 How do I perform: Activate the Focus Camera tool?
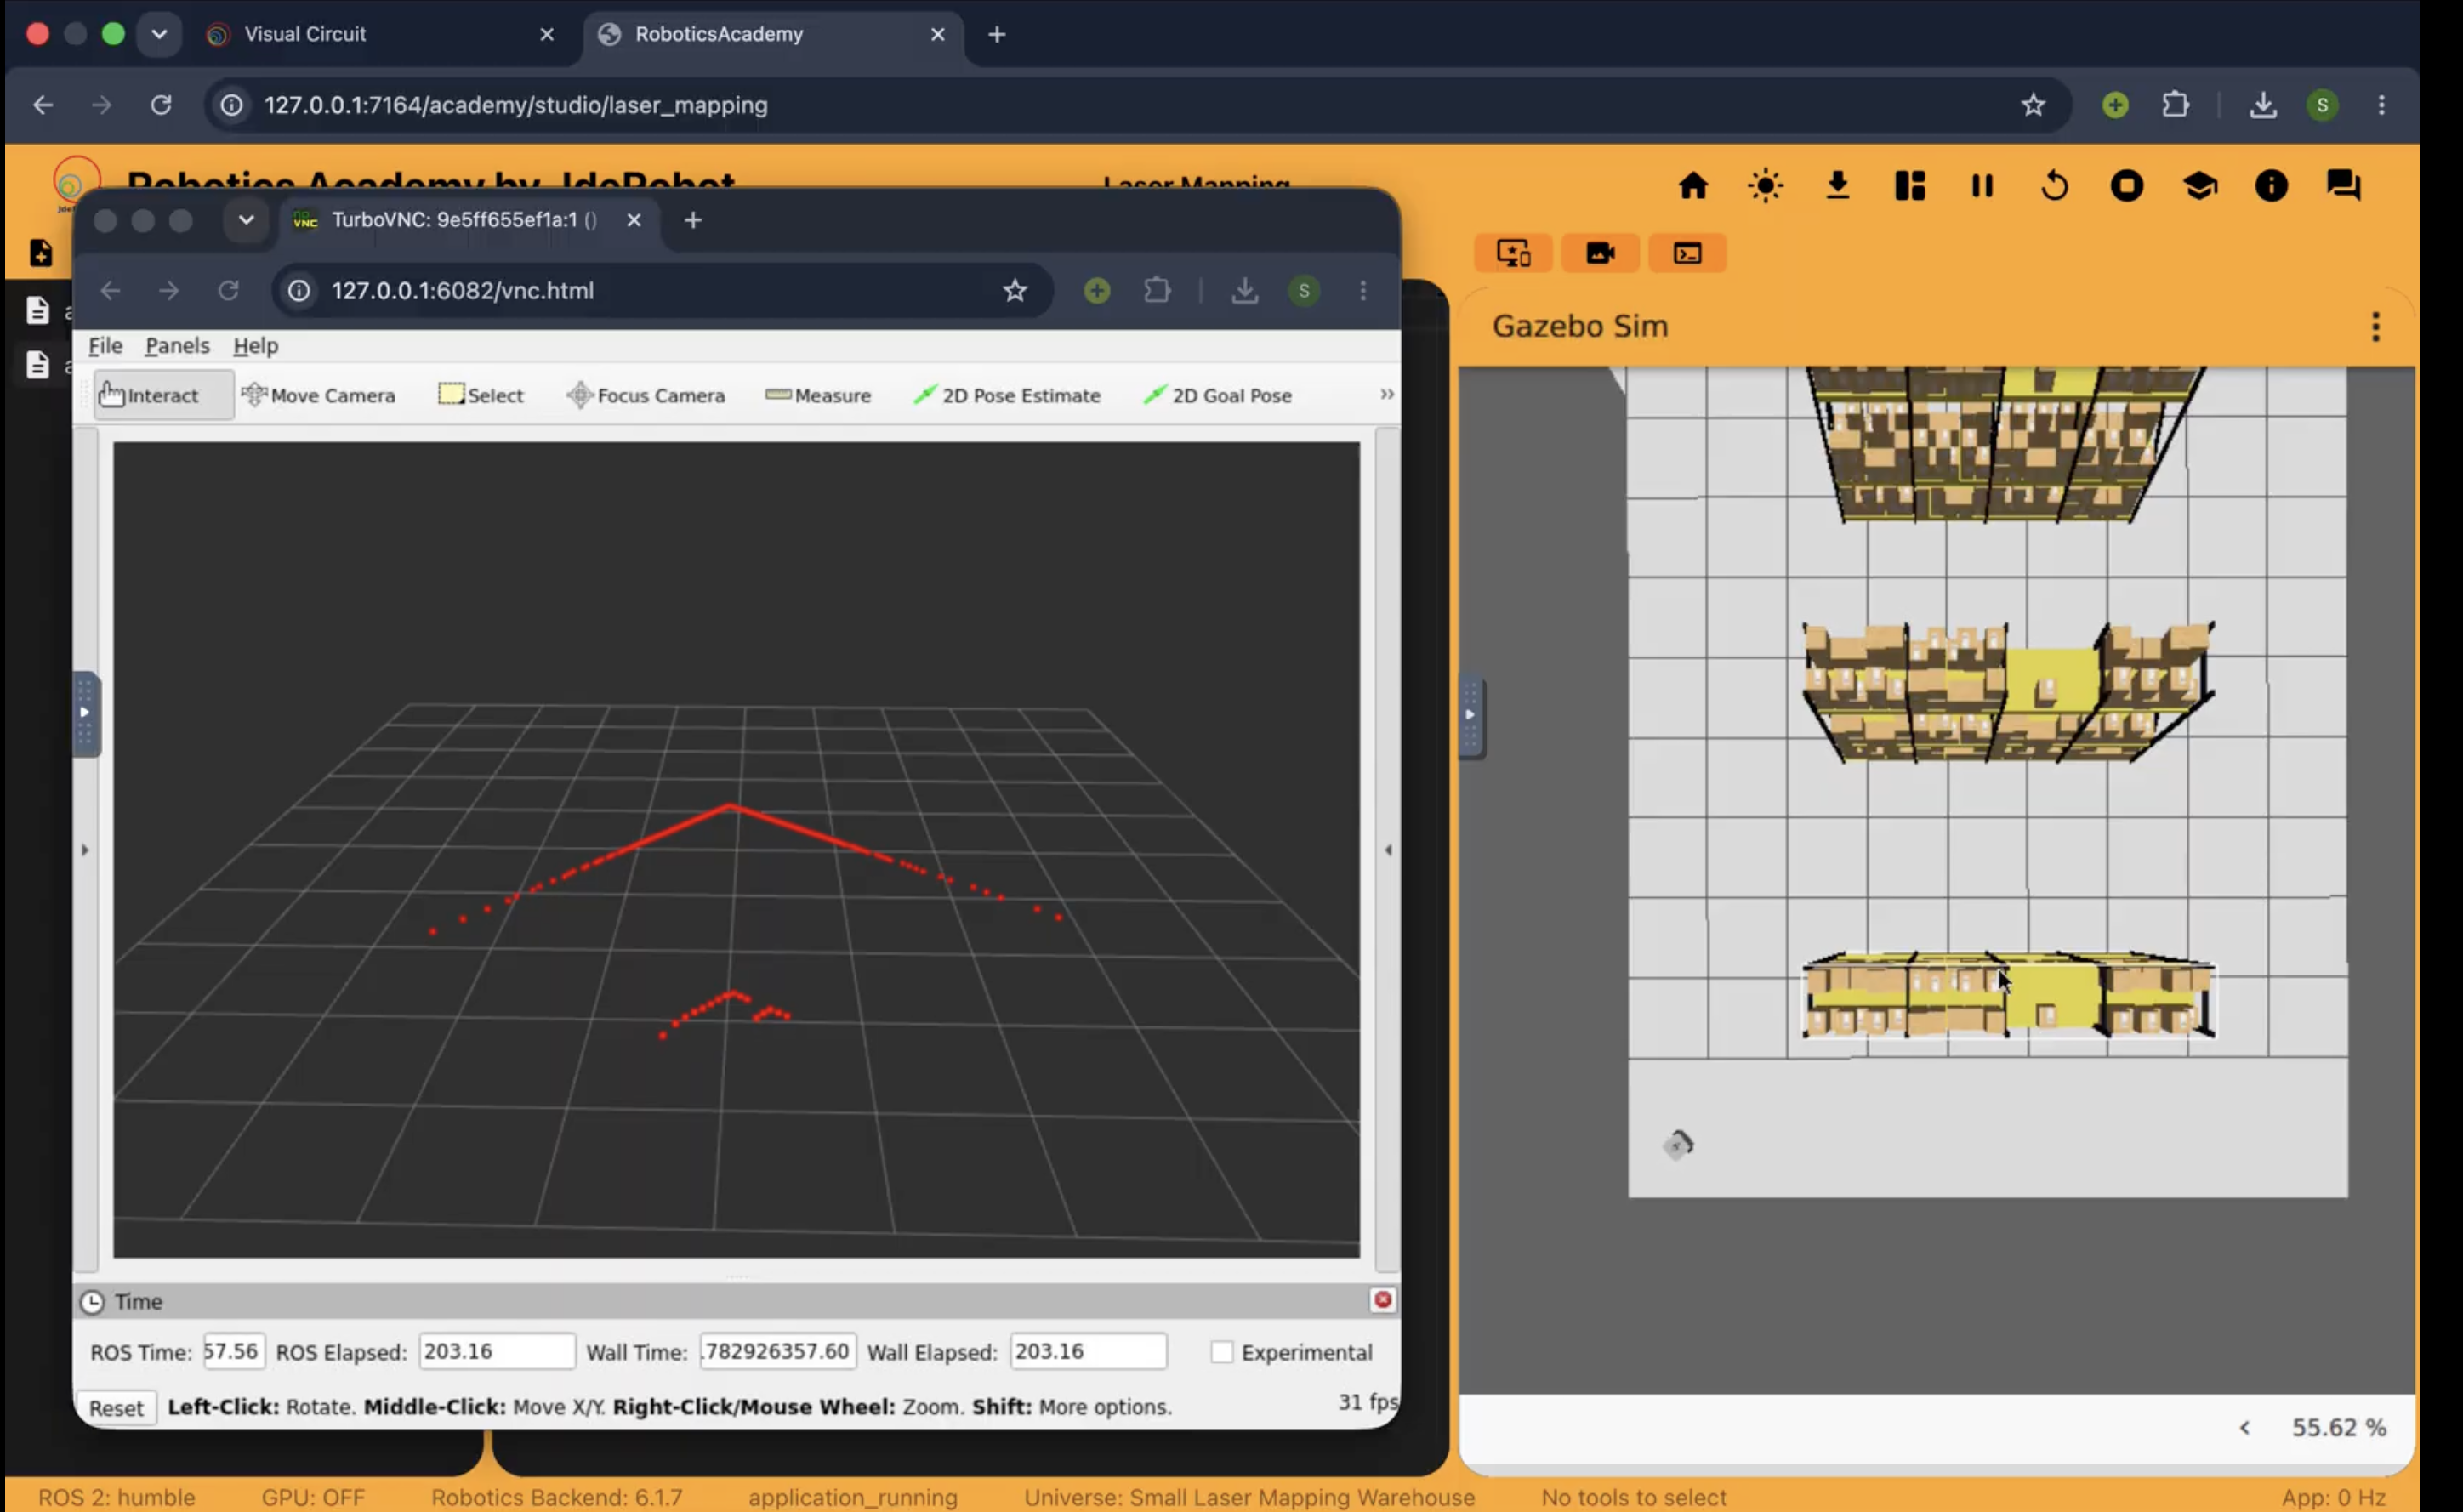pos(645,395)
